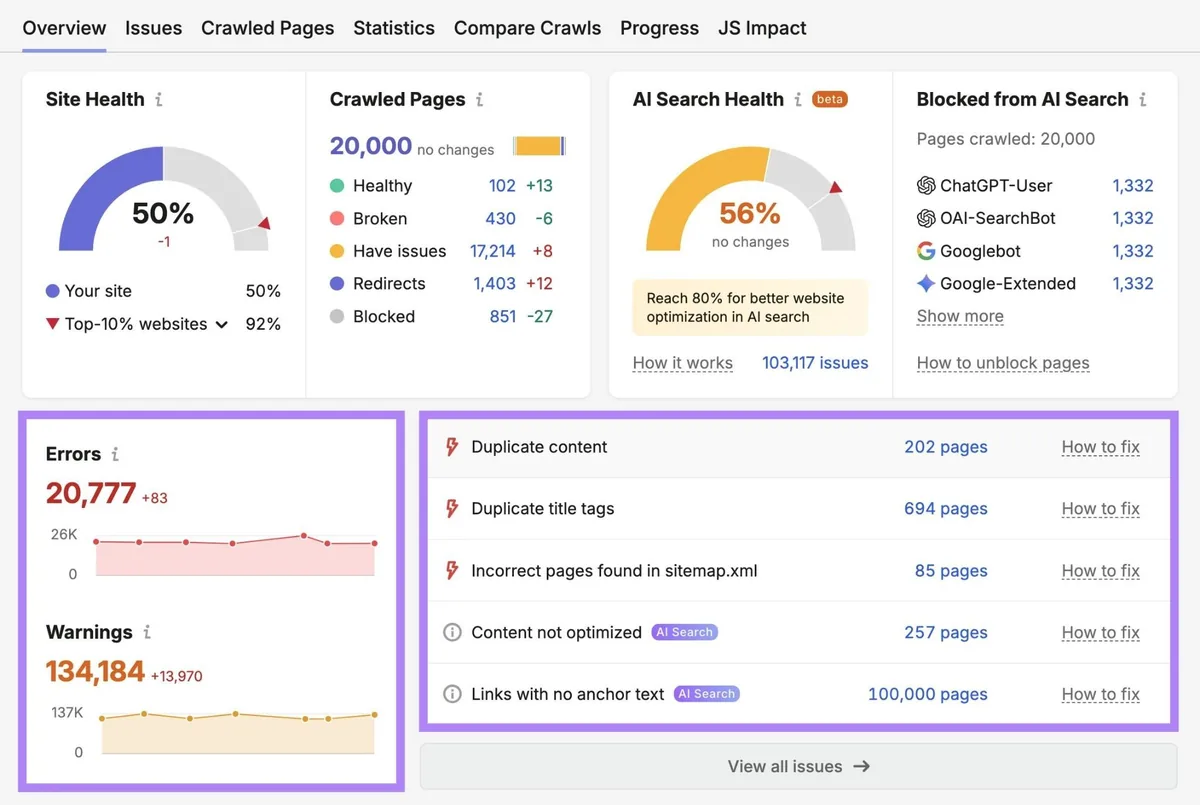Screen dimensions: 1200x805
Task: Switch to the JS Impact tab
Action: click(762, 28)
